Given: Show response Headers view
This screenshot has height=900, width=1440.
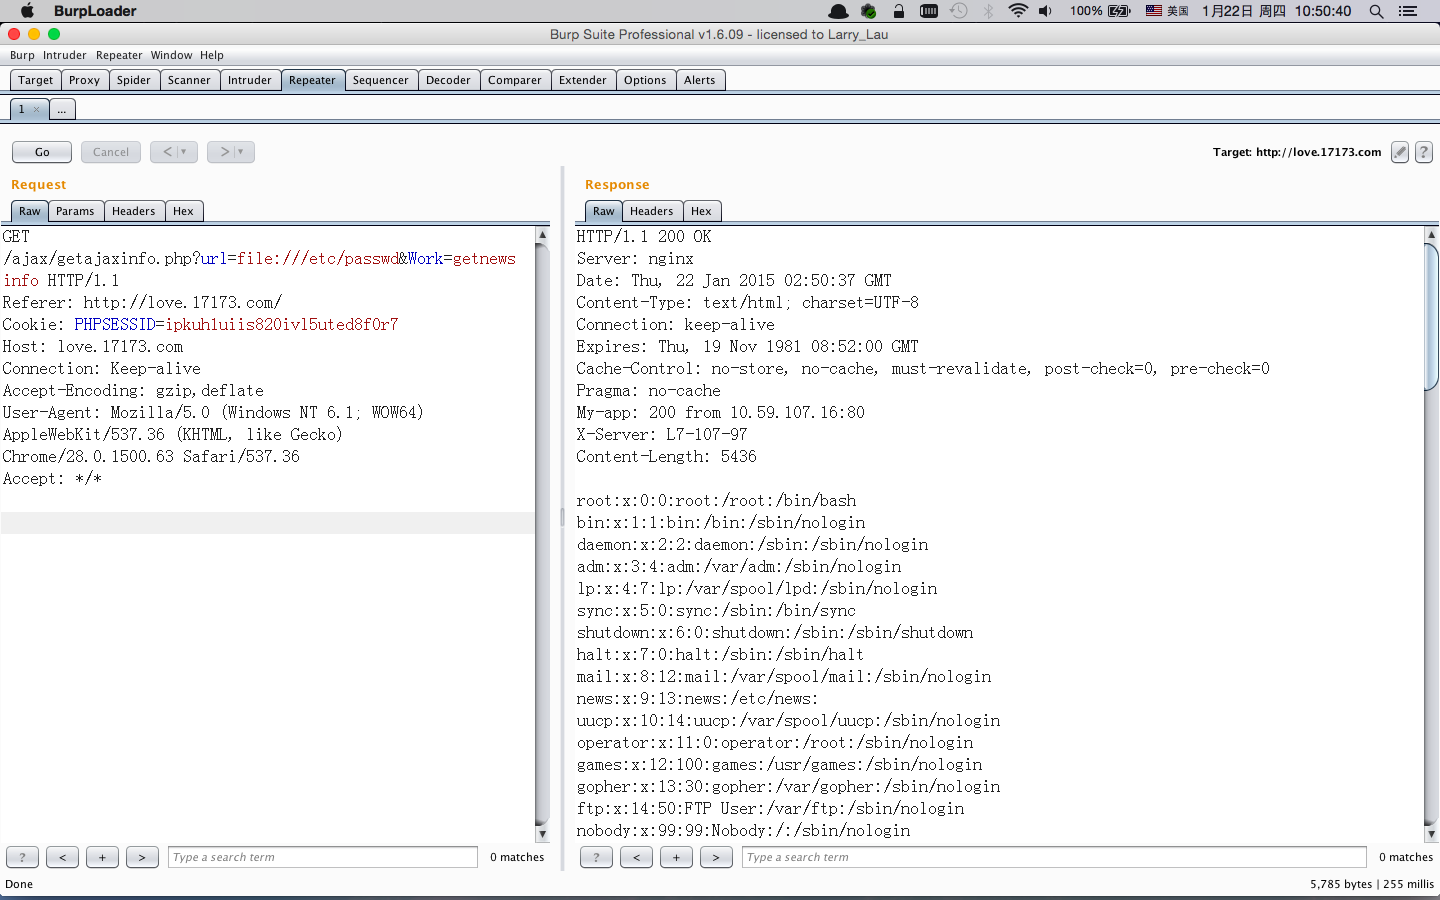Looking at the screenshot, I should (x=651, y=211).
